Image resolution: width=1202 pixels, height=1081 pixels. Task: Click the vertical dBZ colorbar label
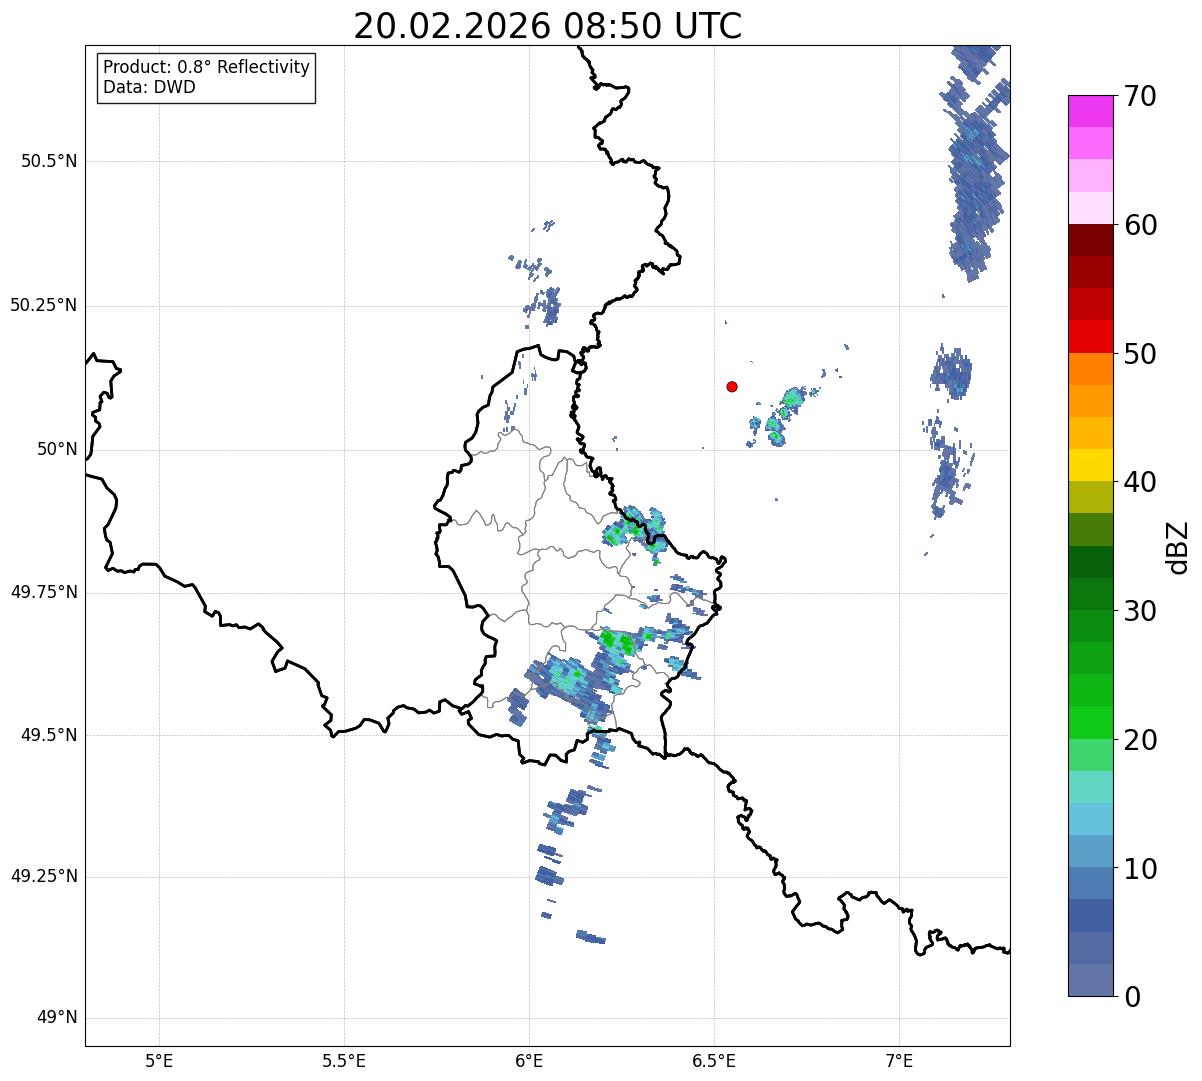[x=1178, y=547]
